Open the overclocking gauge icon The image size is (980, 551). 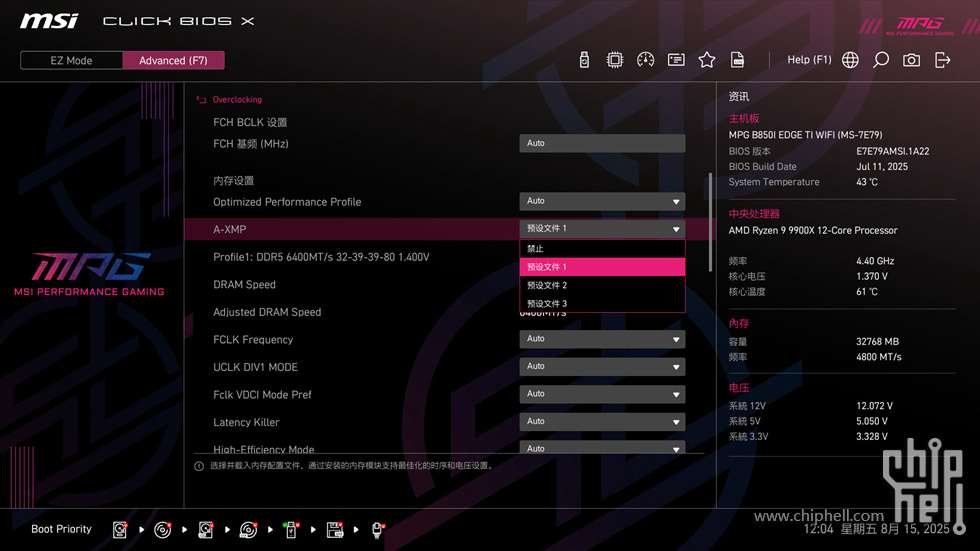point(645,60)
